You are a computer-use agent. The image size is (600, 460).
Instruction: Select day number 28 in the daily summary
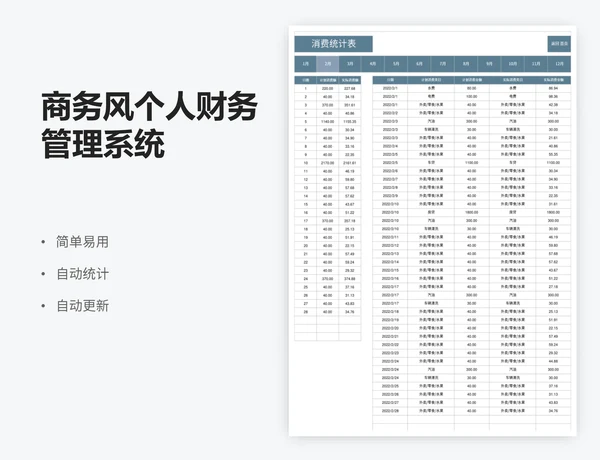(306, 312)
